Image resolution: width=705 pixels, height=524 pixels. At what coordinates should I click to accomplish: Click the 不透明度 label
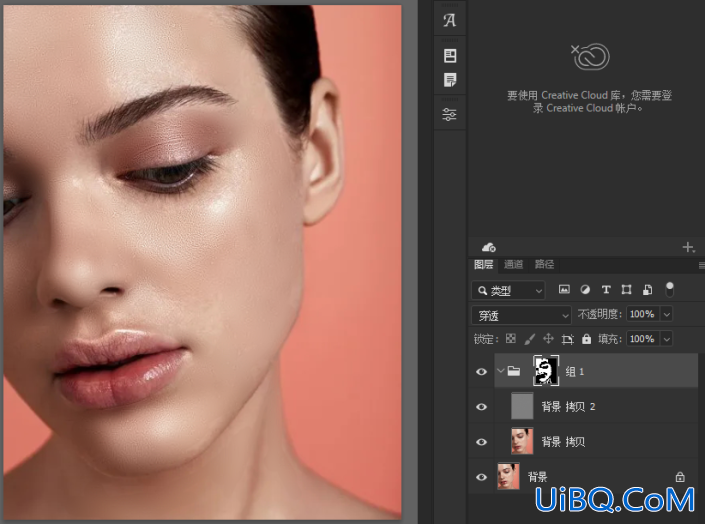(x=600, y=314)
